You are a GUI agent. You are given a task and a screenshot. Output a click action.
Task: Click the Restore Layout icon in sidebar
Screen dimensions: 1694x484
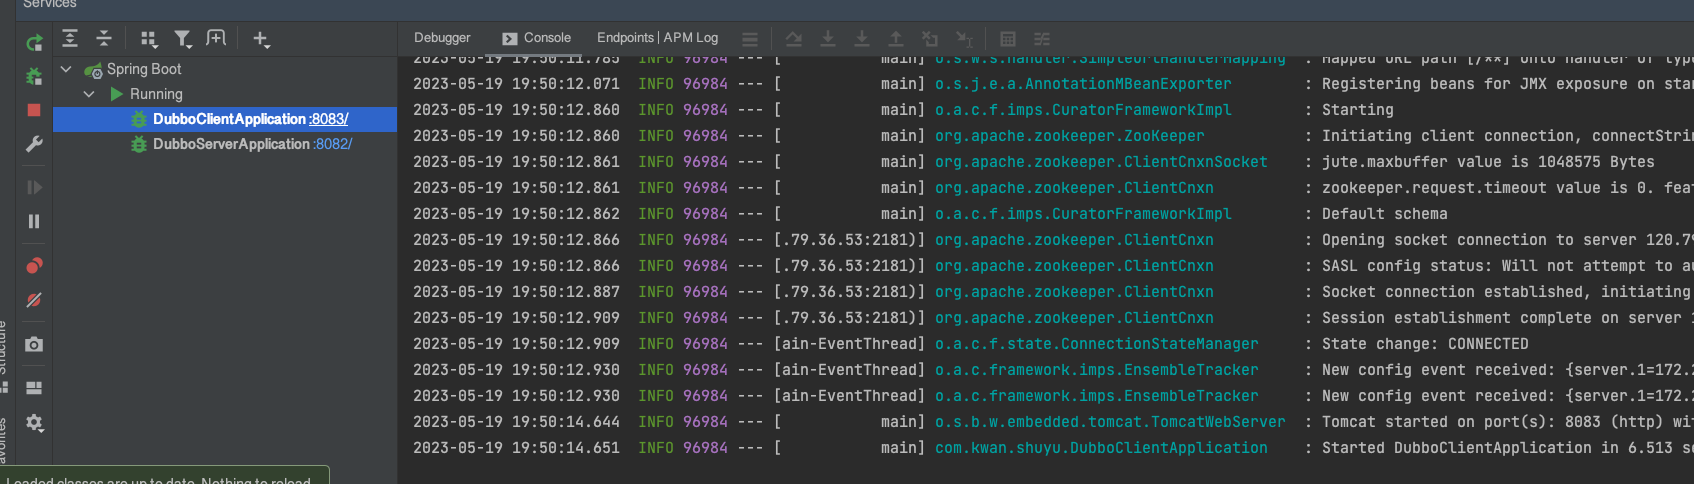coord(34,388)
